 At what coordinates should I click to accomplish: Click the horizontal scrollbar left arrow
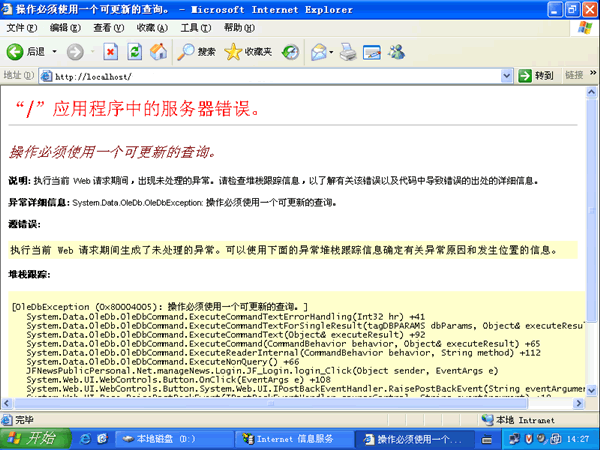click(x=7, y=403)
